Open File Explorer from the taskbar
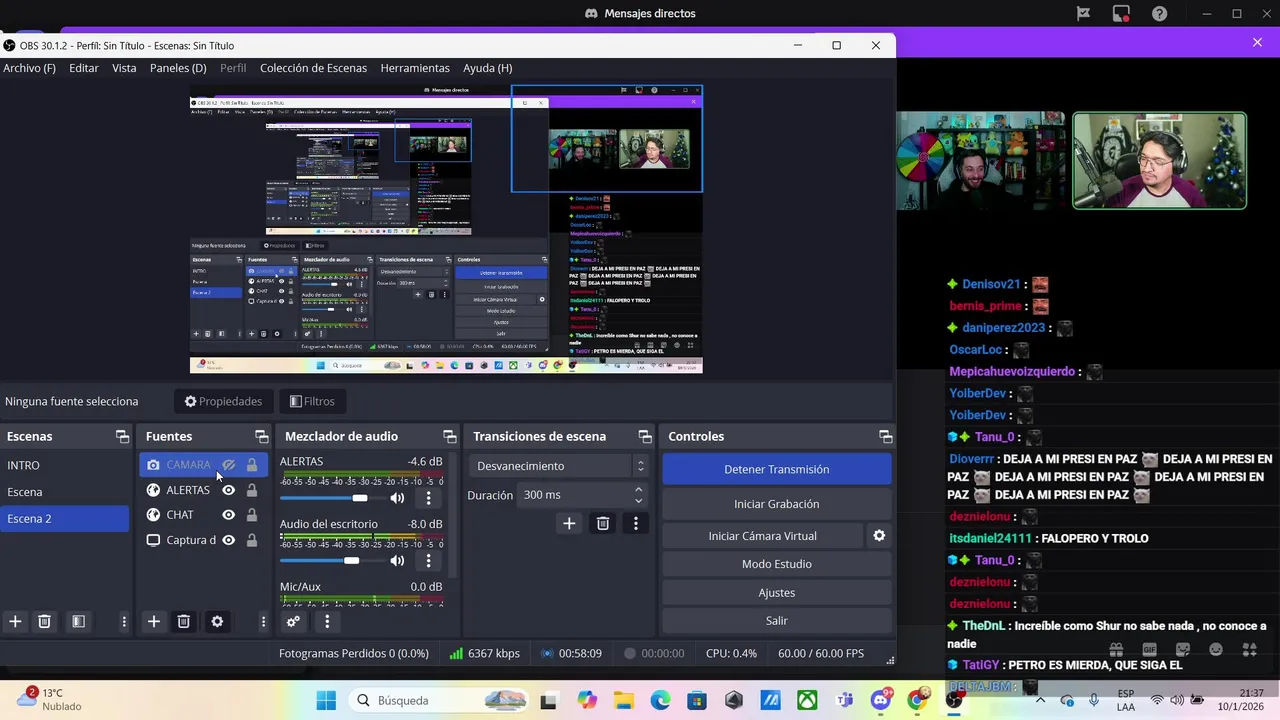Image resolution: width=1280 pixels, height=720 pixels. click(624, 700)
